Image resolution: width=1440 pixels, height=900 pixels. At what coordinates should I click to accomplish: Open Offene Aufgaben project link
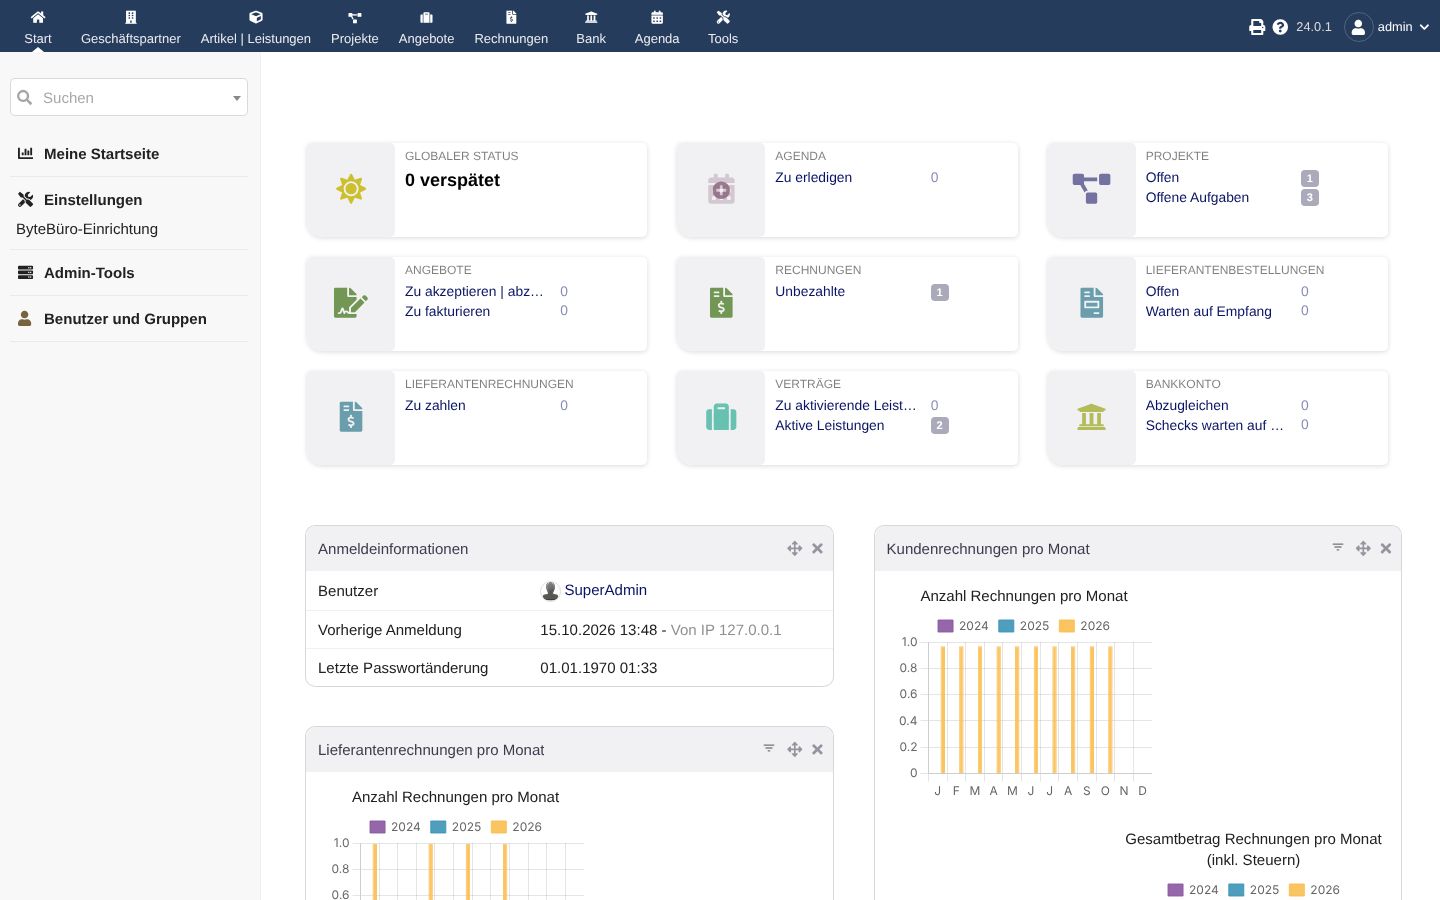(x=1197, y=198)
